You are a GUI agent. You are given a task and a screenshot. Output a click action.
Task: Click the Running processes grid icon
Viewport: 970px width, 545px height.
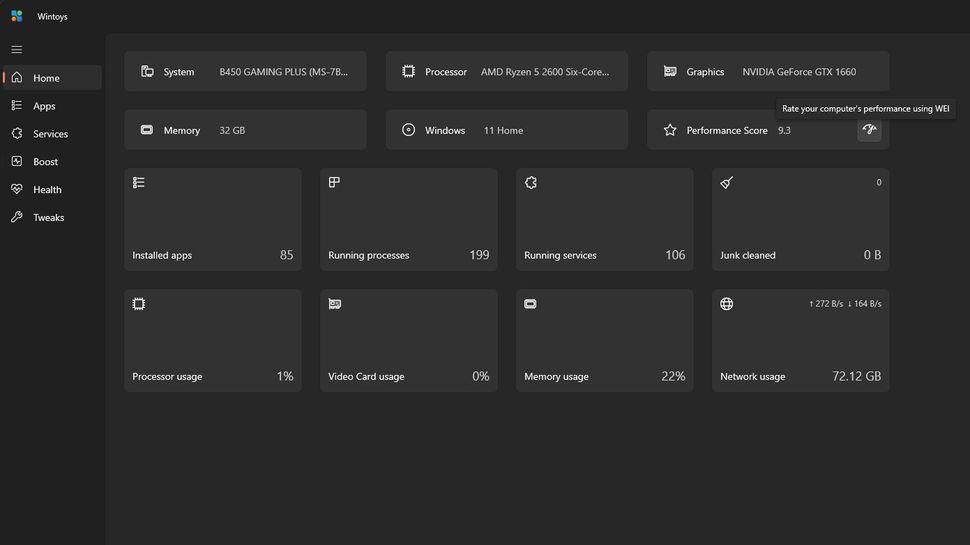[x=334, y=182]
